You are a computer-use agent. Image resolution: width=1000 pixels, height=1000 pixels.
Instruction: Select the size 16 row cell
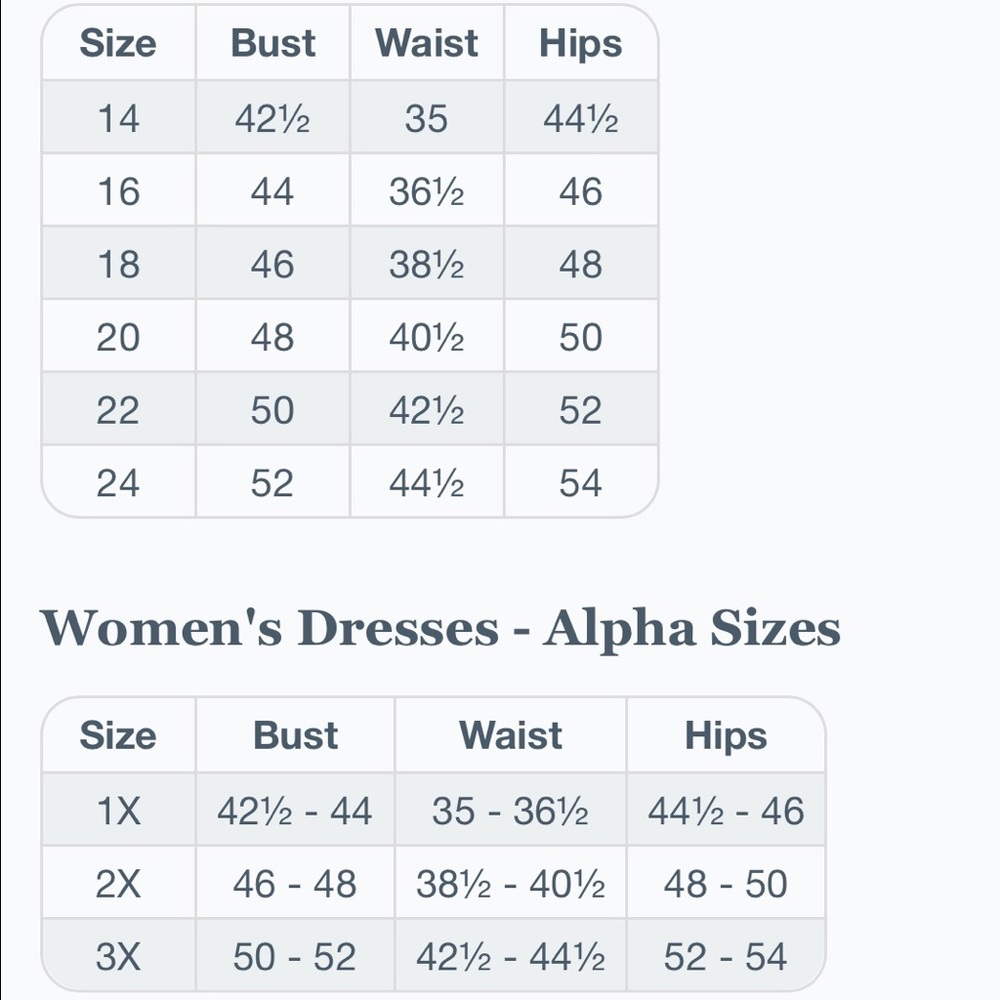[x=119, y=190]
